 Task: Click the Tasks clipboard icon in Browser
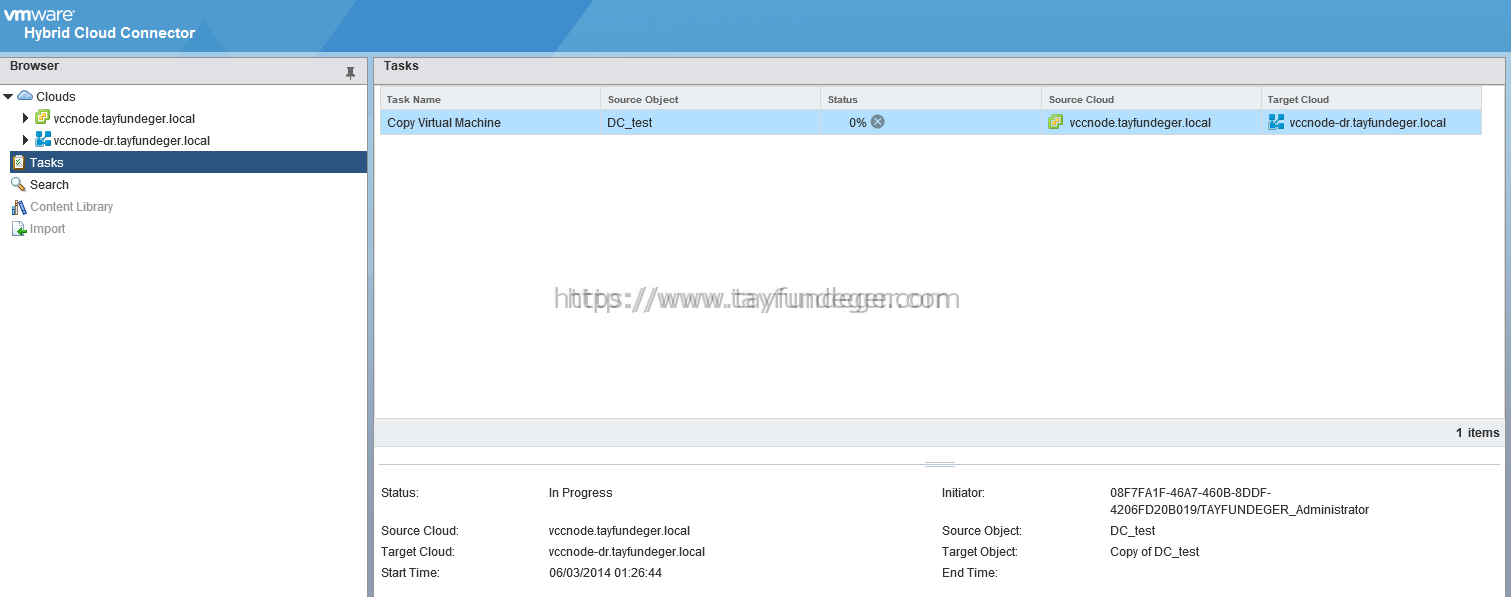(x=18, y=162)
